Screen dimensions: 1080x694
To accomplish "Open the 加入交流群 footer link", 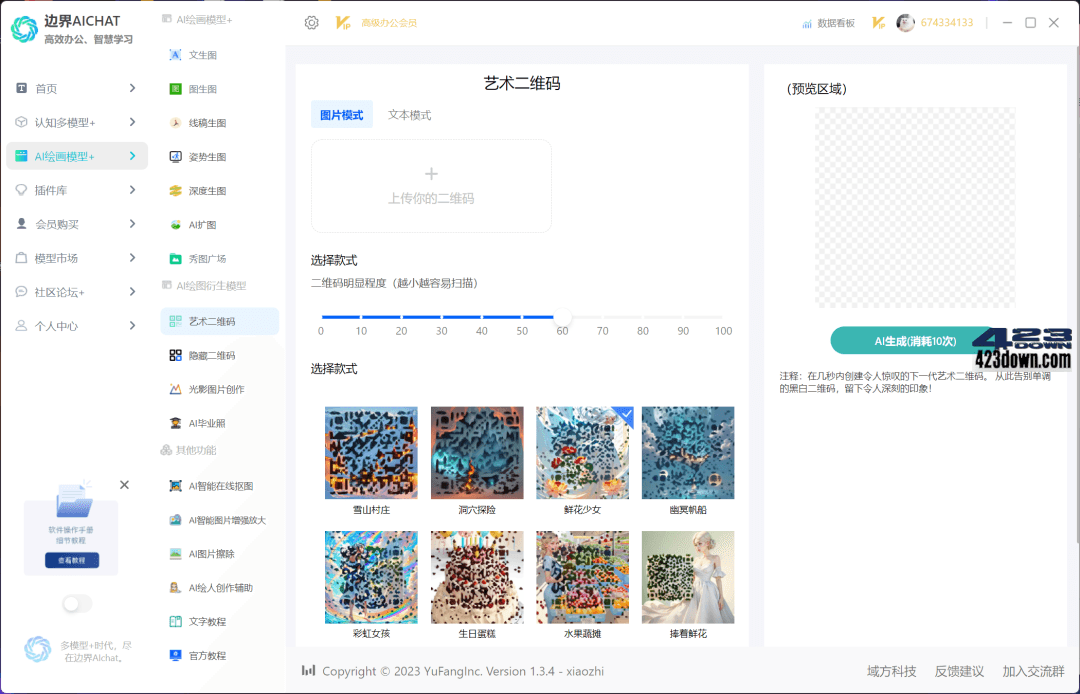I will coord(1033,671).
